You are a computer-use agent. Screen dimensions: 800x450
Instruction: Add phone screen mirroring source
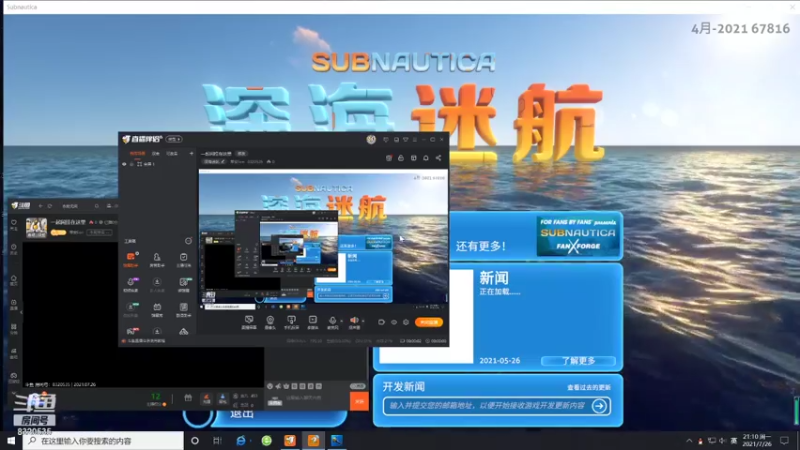click(291, 320)
